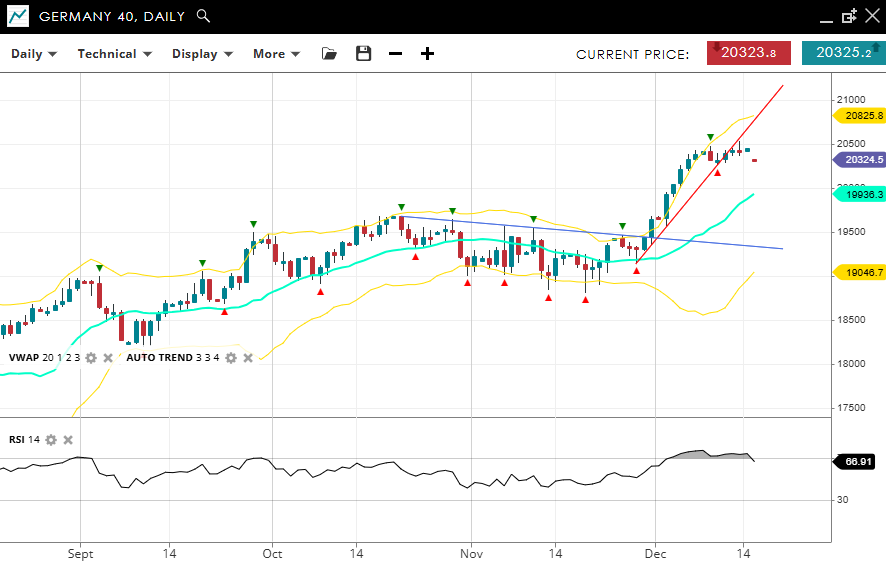Open VWAP indicator settings gear
The image size is (886, 564).
click(x=91, y=358)
